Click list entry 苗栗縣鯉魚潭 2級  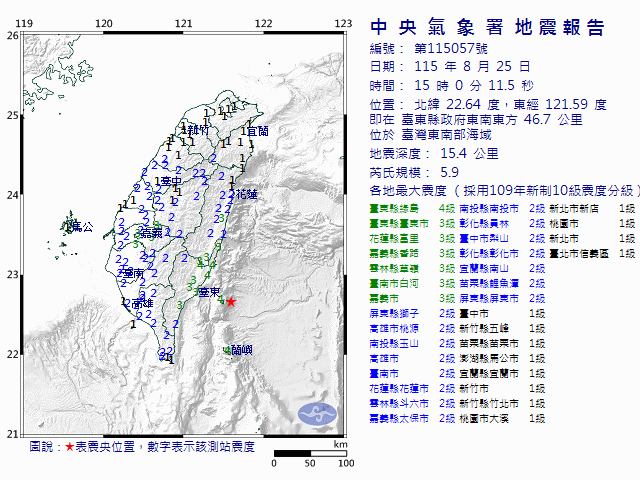click(502, 283)
